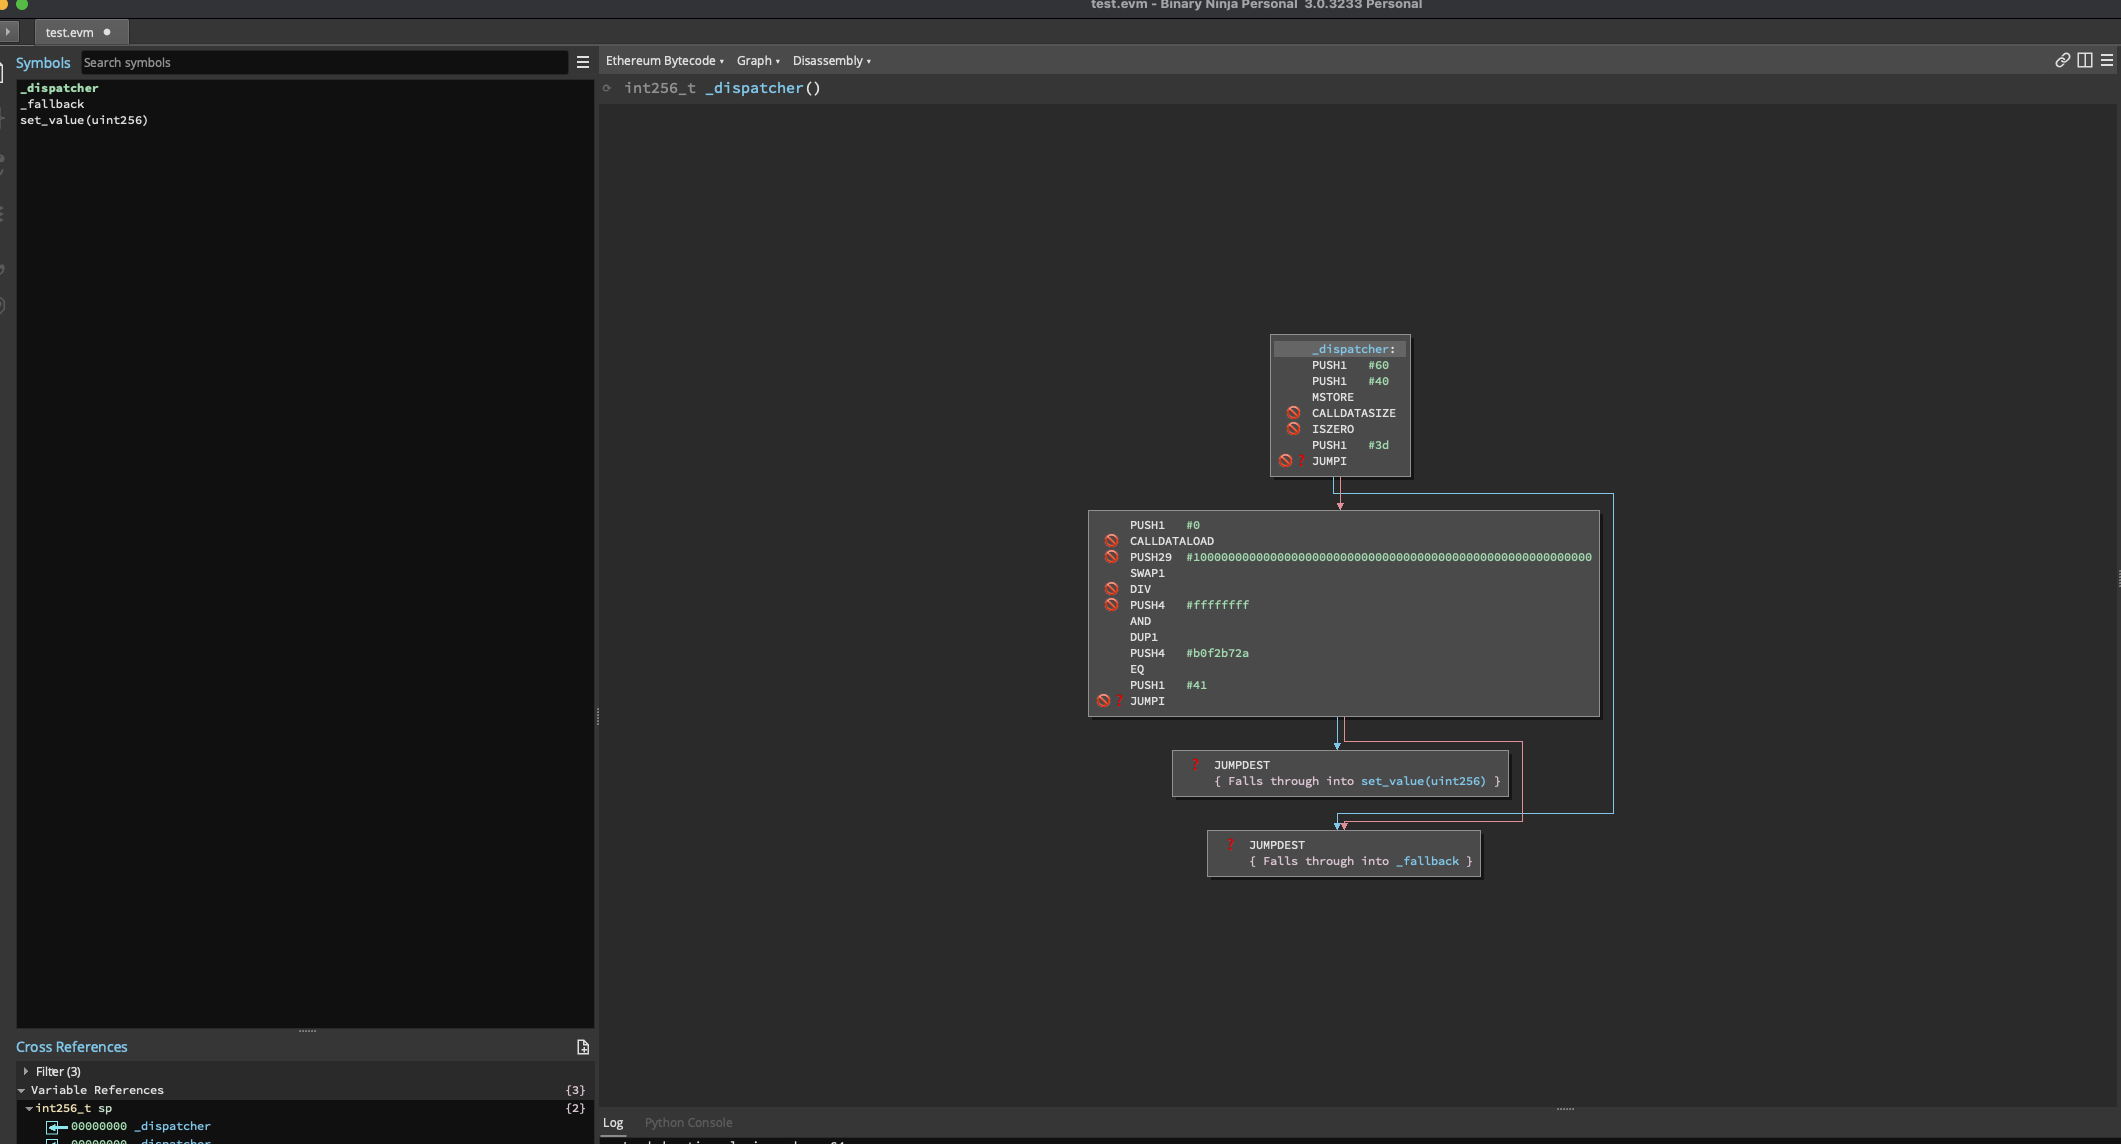Open the Ethereum Bytecode view dropdown

[x=664, y=61]
